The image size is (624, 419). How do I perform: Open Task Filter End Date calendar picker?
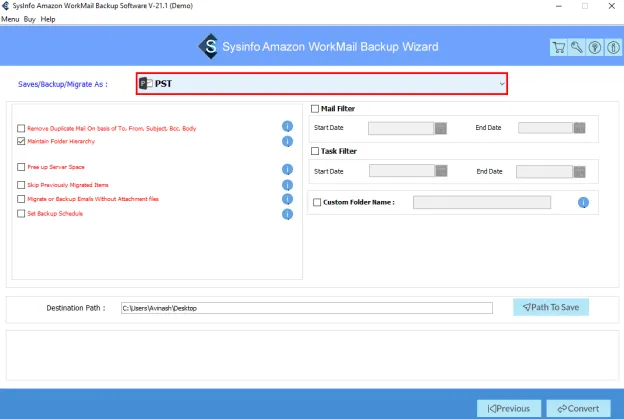[578, 171]
